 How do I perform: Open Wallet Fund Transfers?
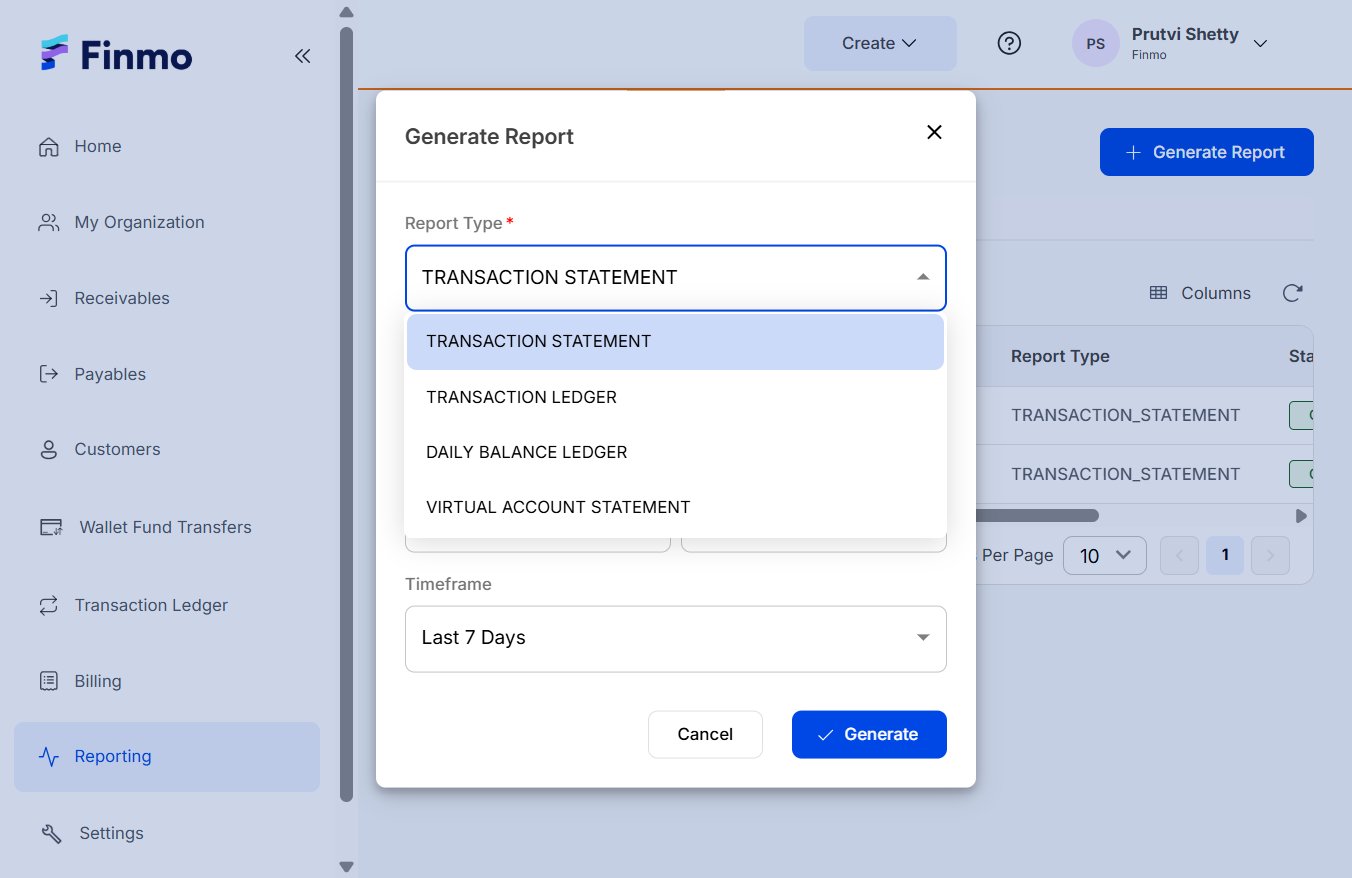pyautogui.click(x=167, y=527)
